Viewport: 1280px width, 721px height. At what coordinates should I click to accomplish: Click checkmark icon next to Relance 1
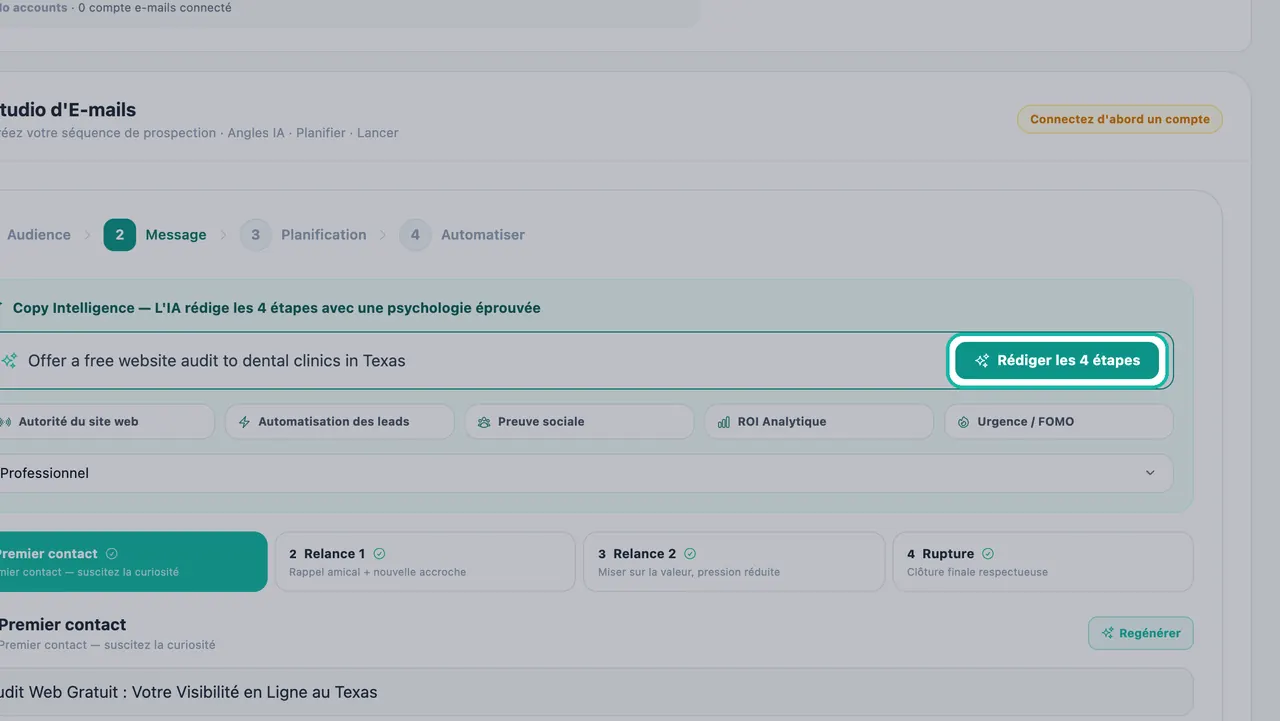pyautogui.click(x=379, y=553)
